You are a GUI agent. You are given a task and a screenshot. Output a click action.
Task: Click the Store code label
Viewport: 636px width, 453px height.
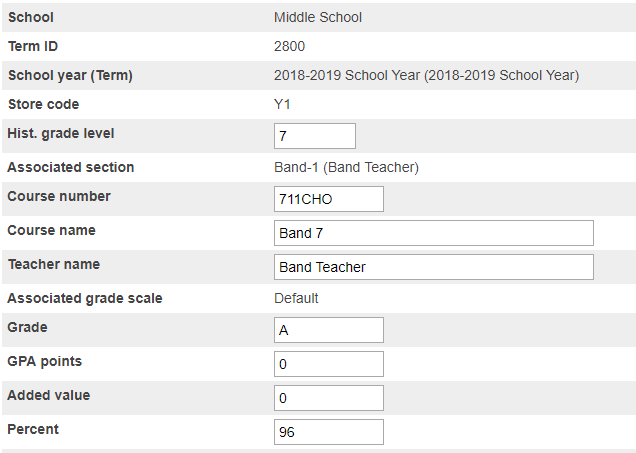pyautogui.click(x=43, y=104)
